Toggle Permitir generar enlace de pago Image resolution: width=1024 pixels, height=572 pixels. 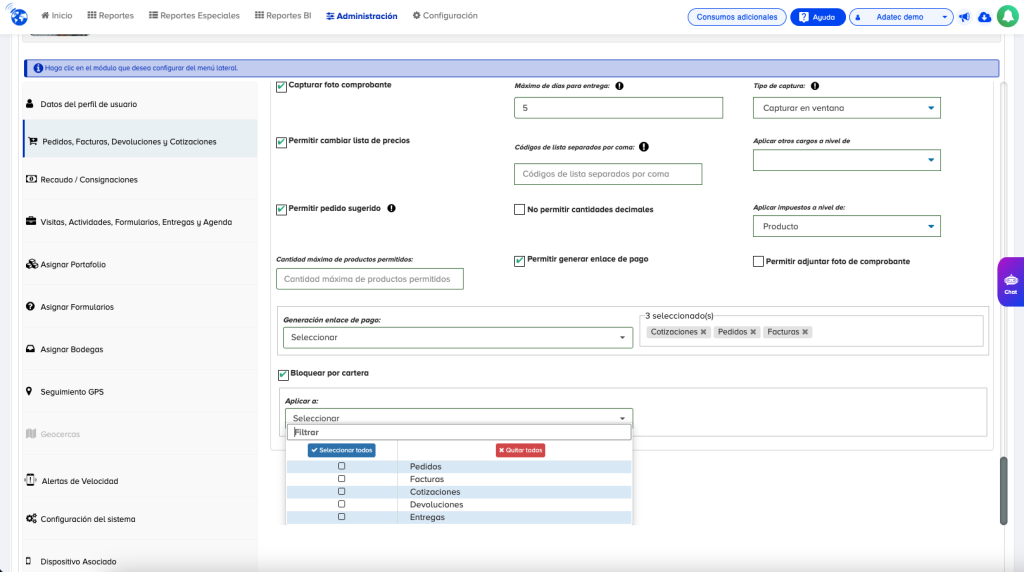519,261
